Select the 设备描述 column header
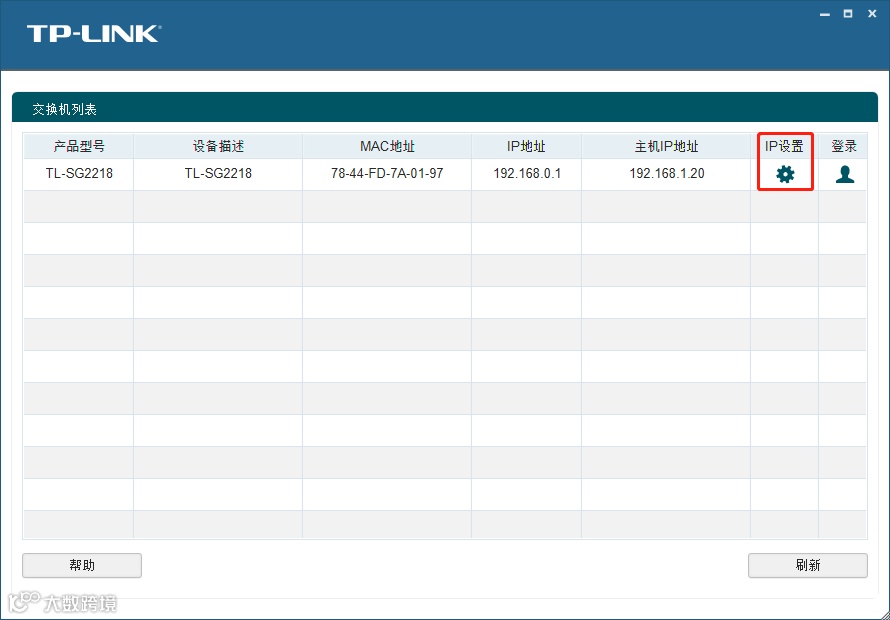Viewport: 890px width, 620px height. (x=218, y=146)
